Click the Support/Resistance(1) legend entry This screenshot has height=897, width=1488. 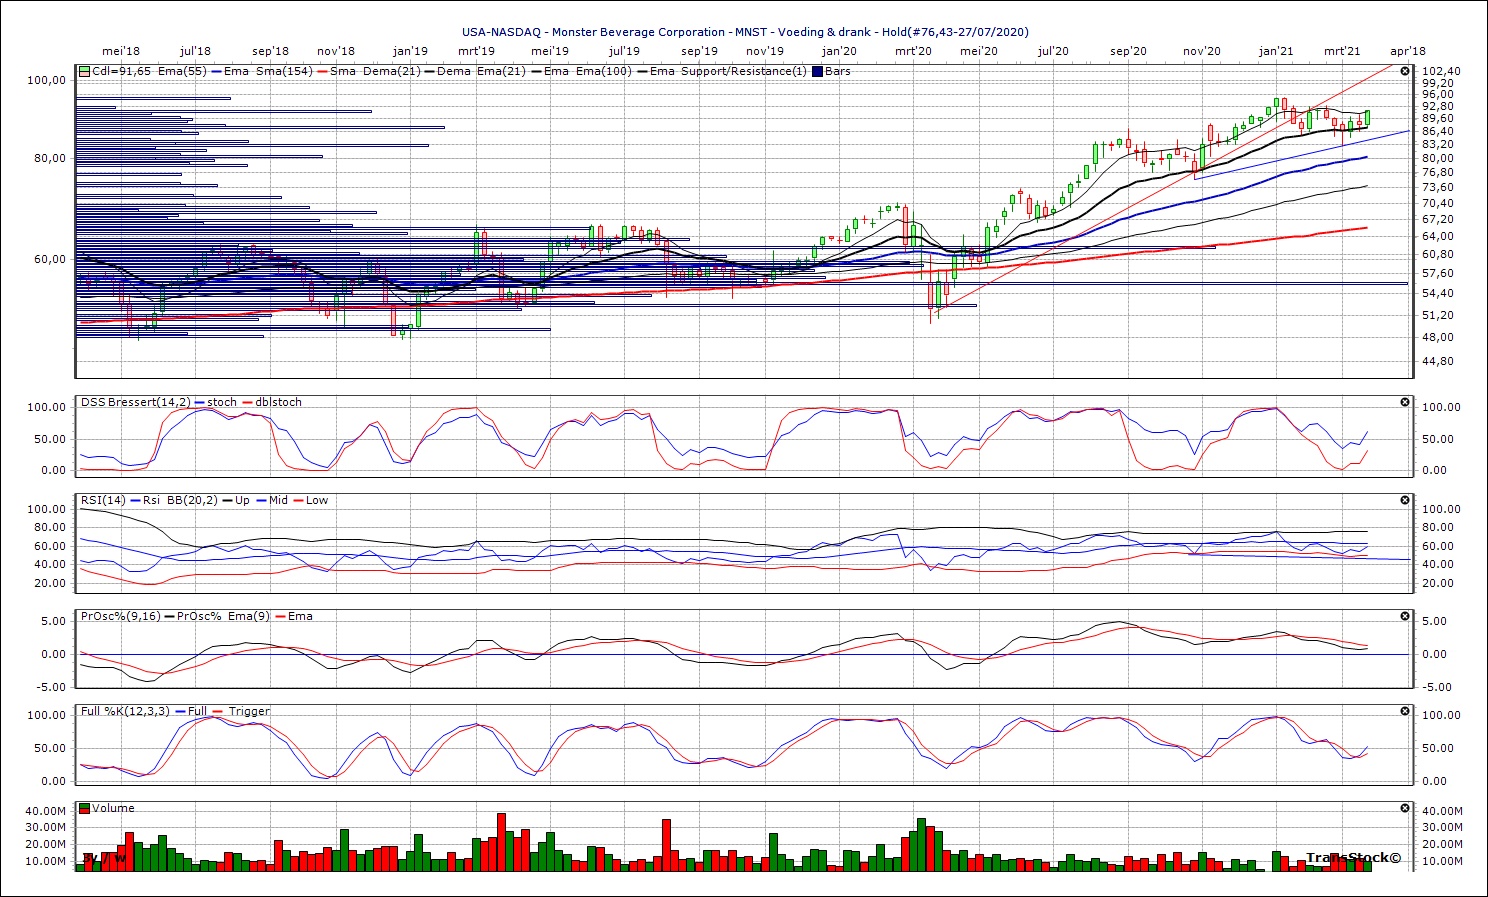pyautogui.click(x=744, y=71)
